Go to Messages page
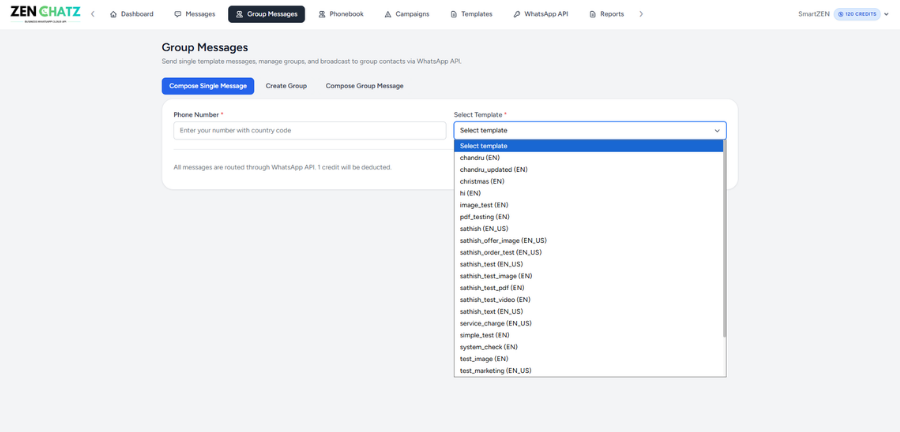 195,14
